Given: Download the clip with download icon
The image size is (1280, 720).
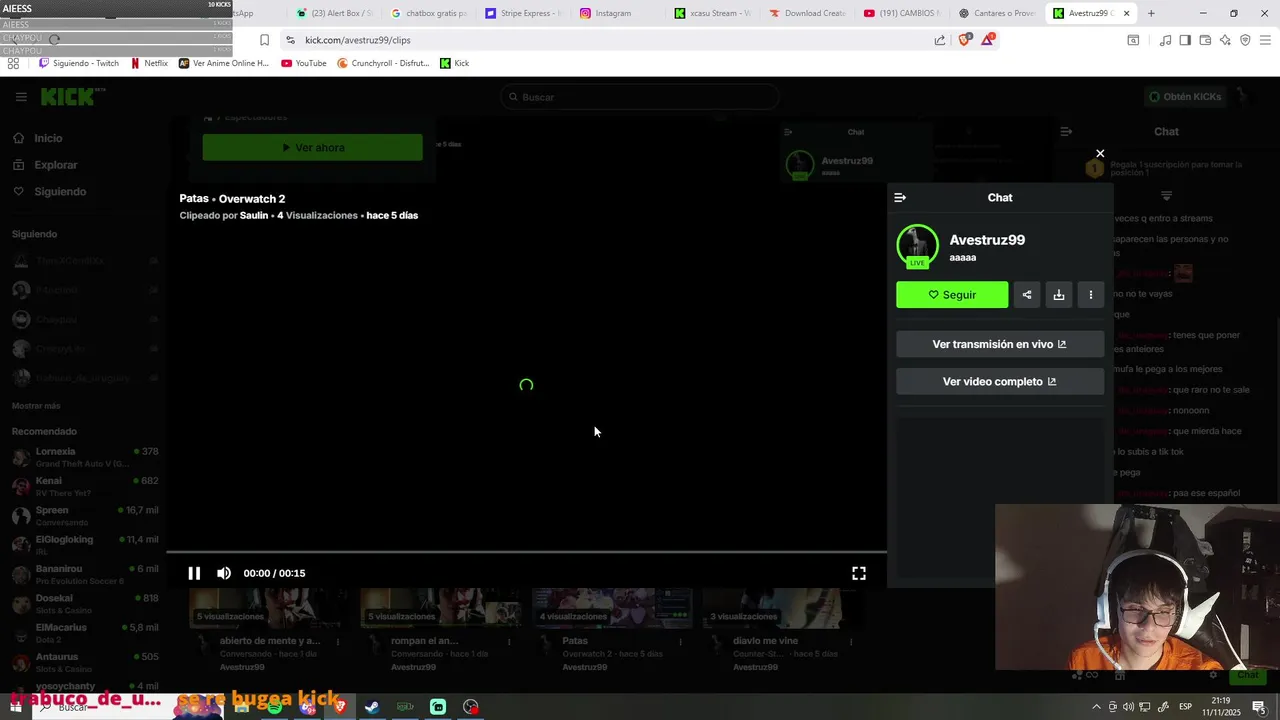Looking at the screenshot, I should click(x=1059, y=295).
